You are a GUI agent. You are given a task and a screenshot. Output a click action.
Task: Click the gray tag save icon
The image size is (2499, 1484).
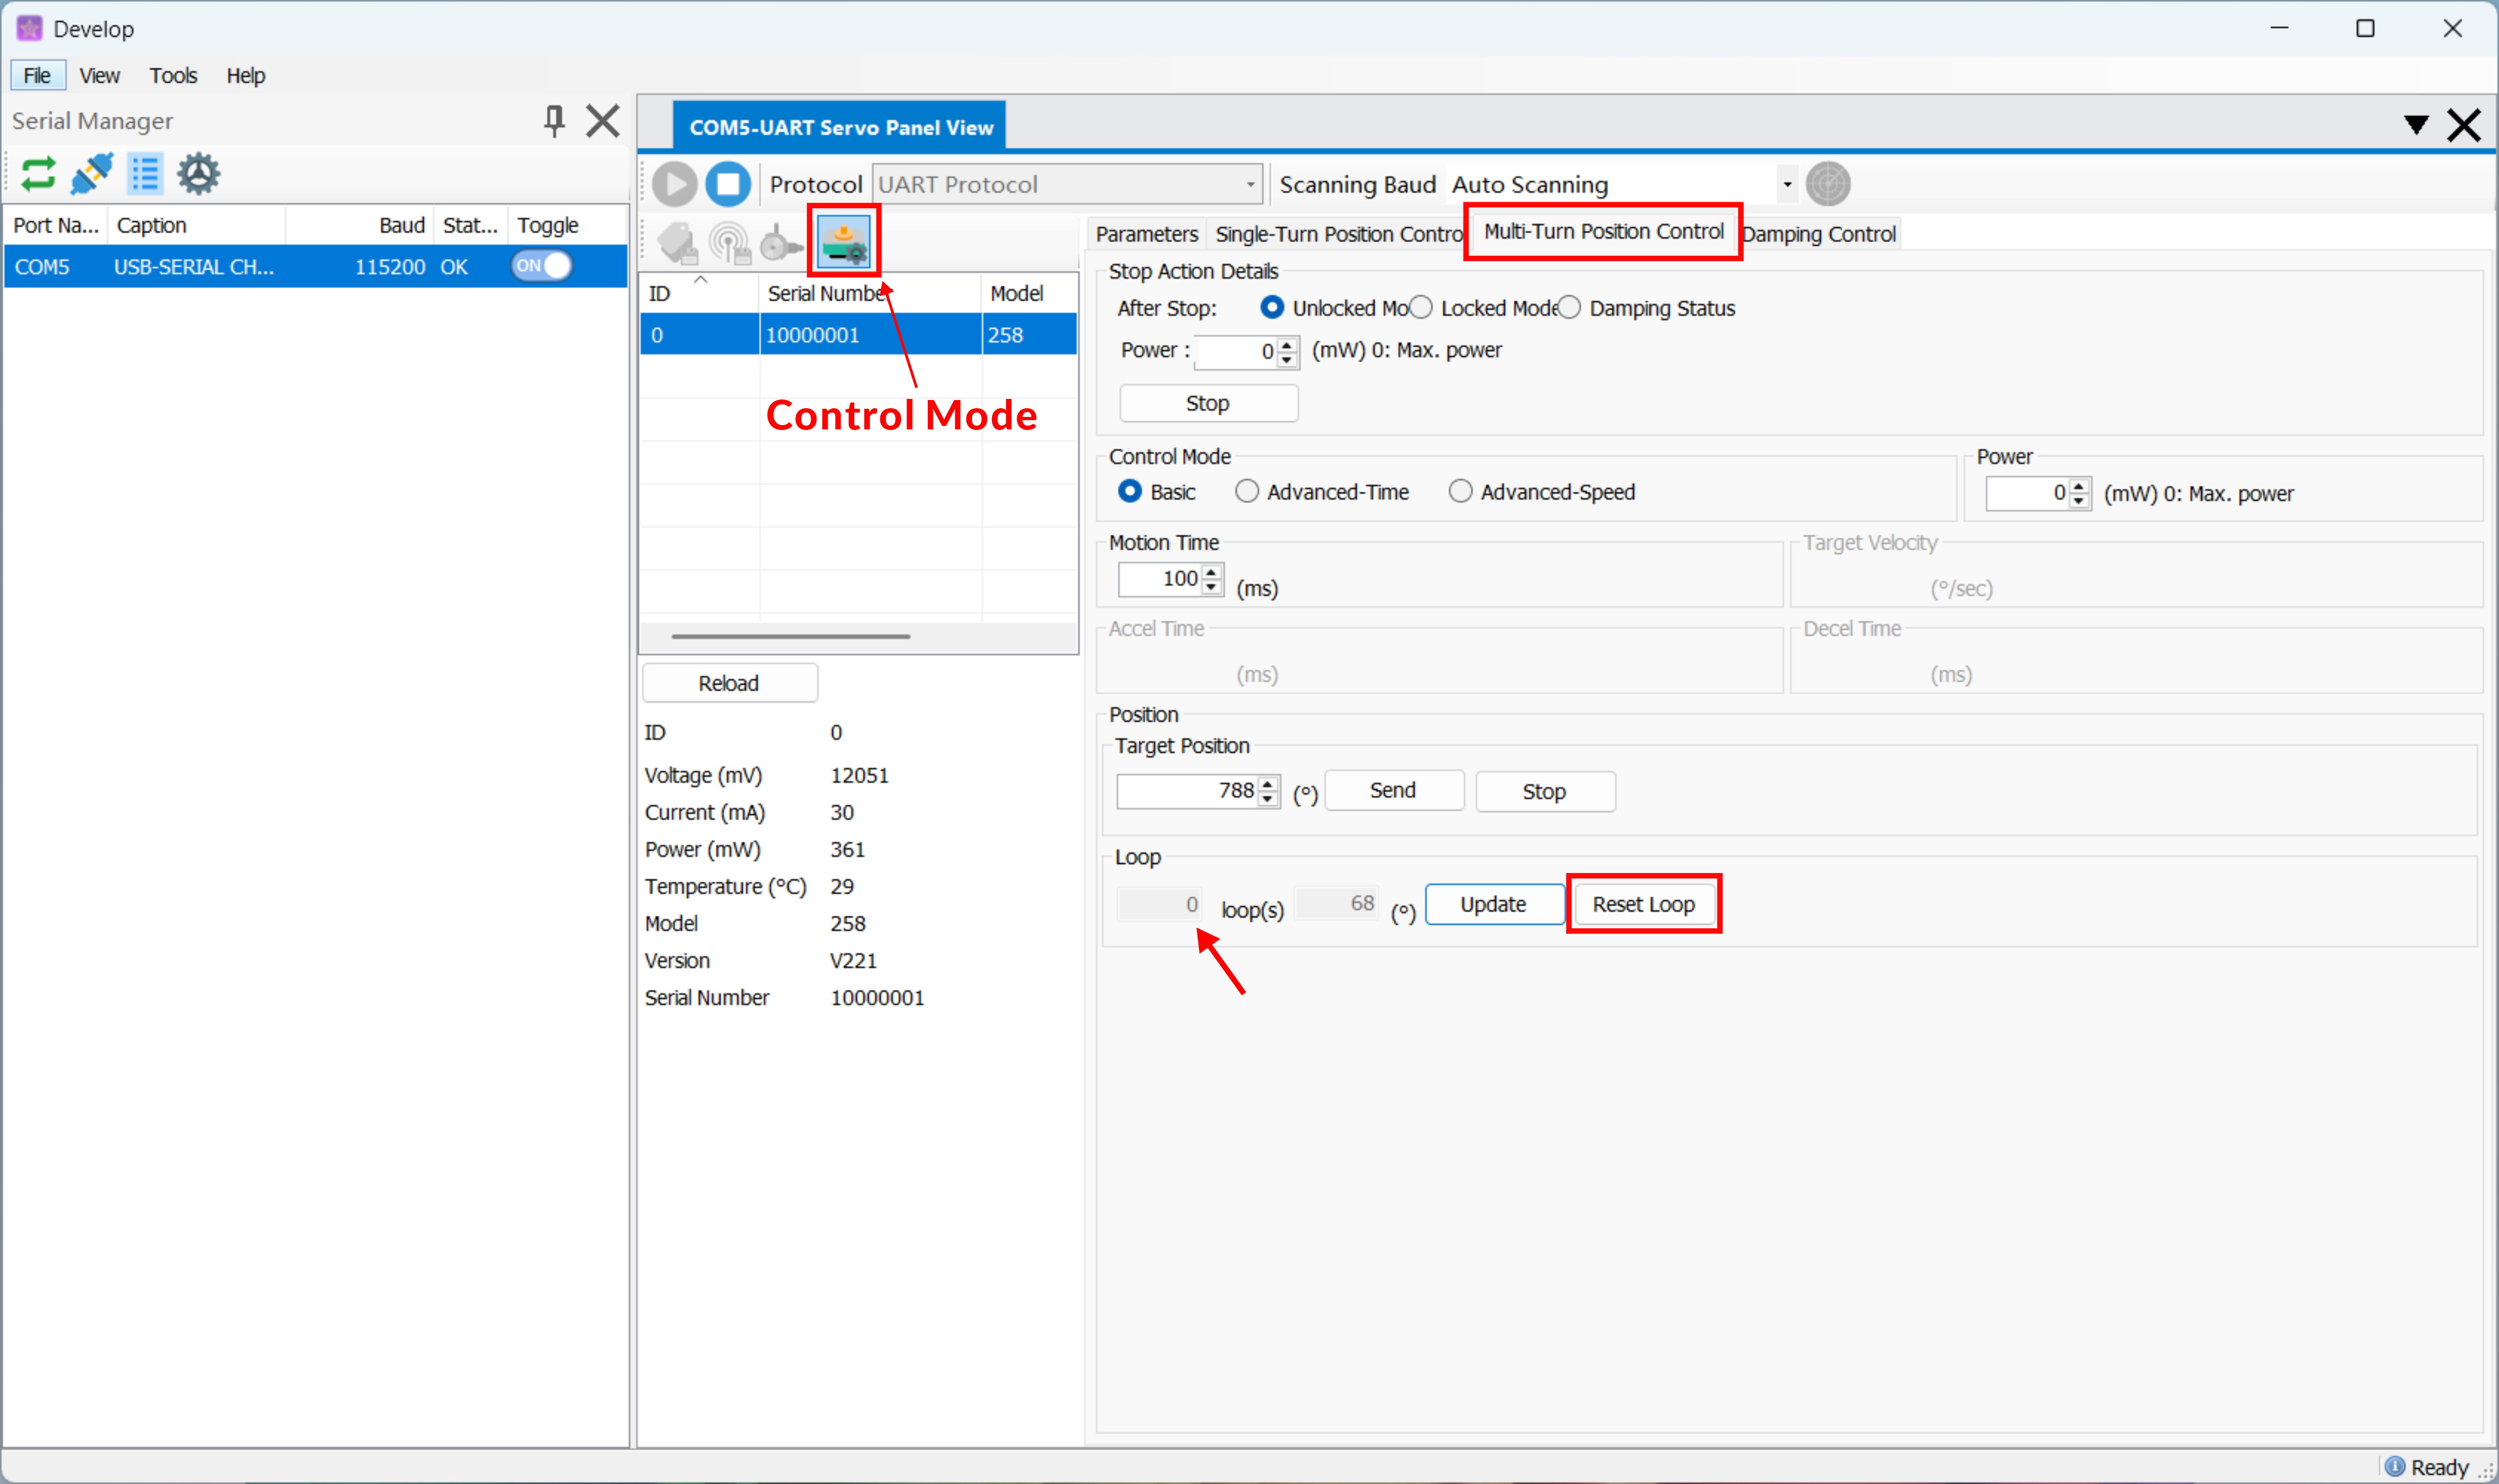pos(677,243)
